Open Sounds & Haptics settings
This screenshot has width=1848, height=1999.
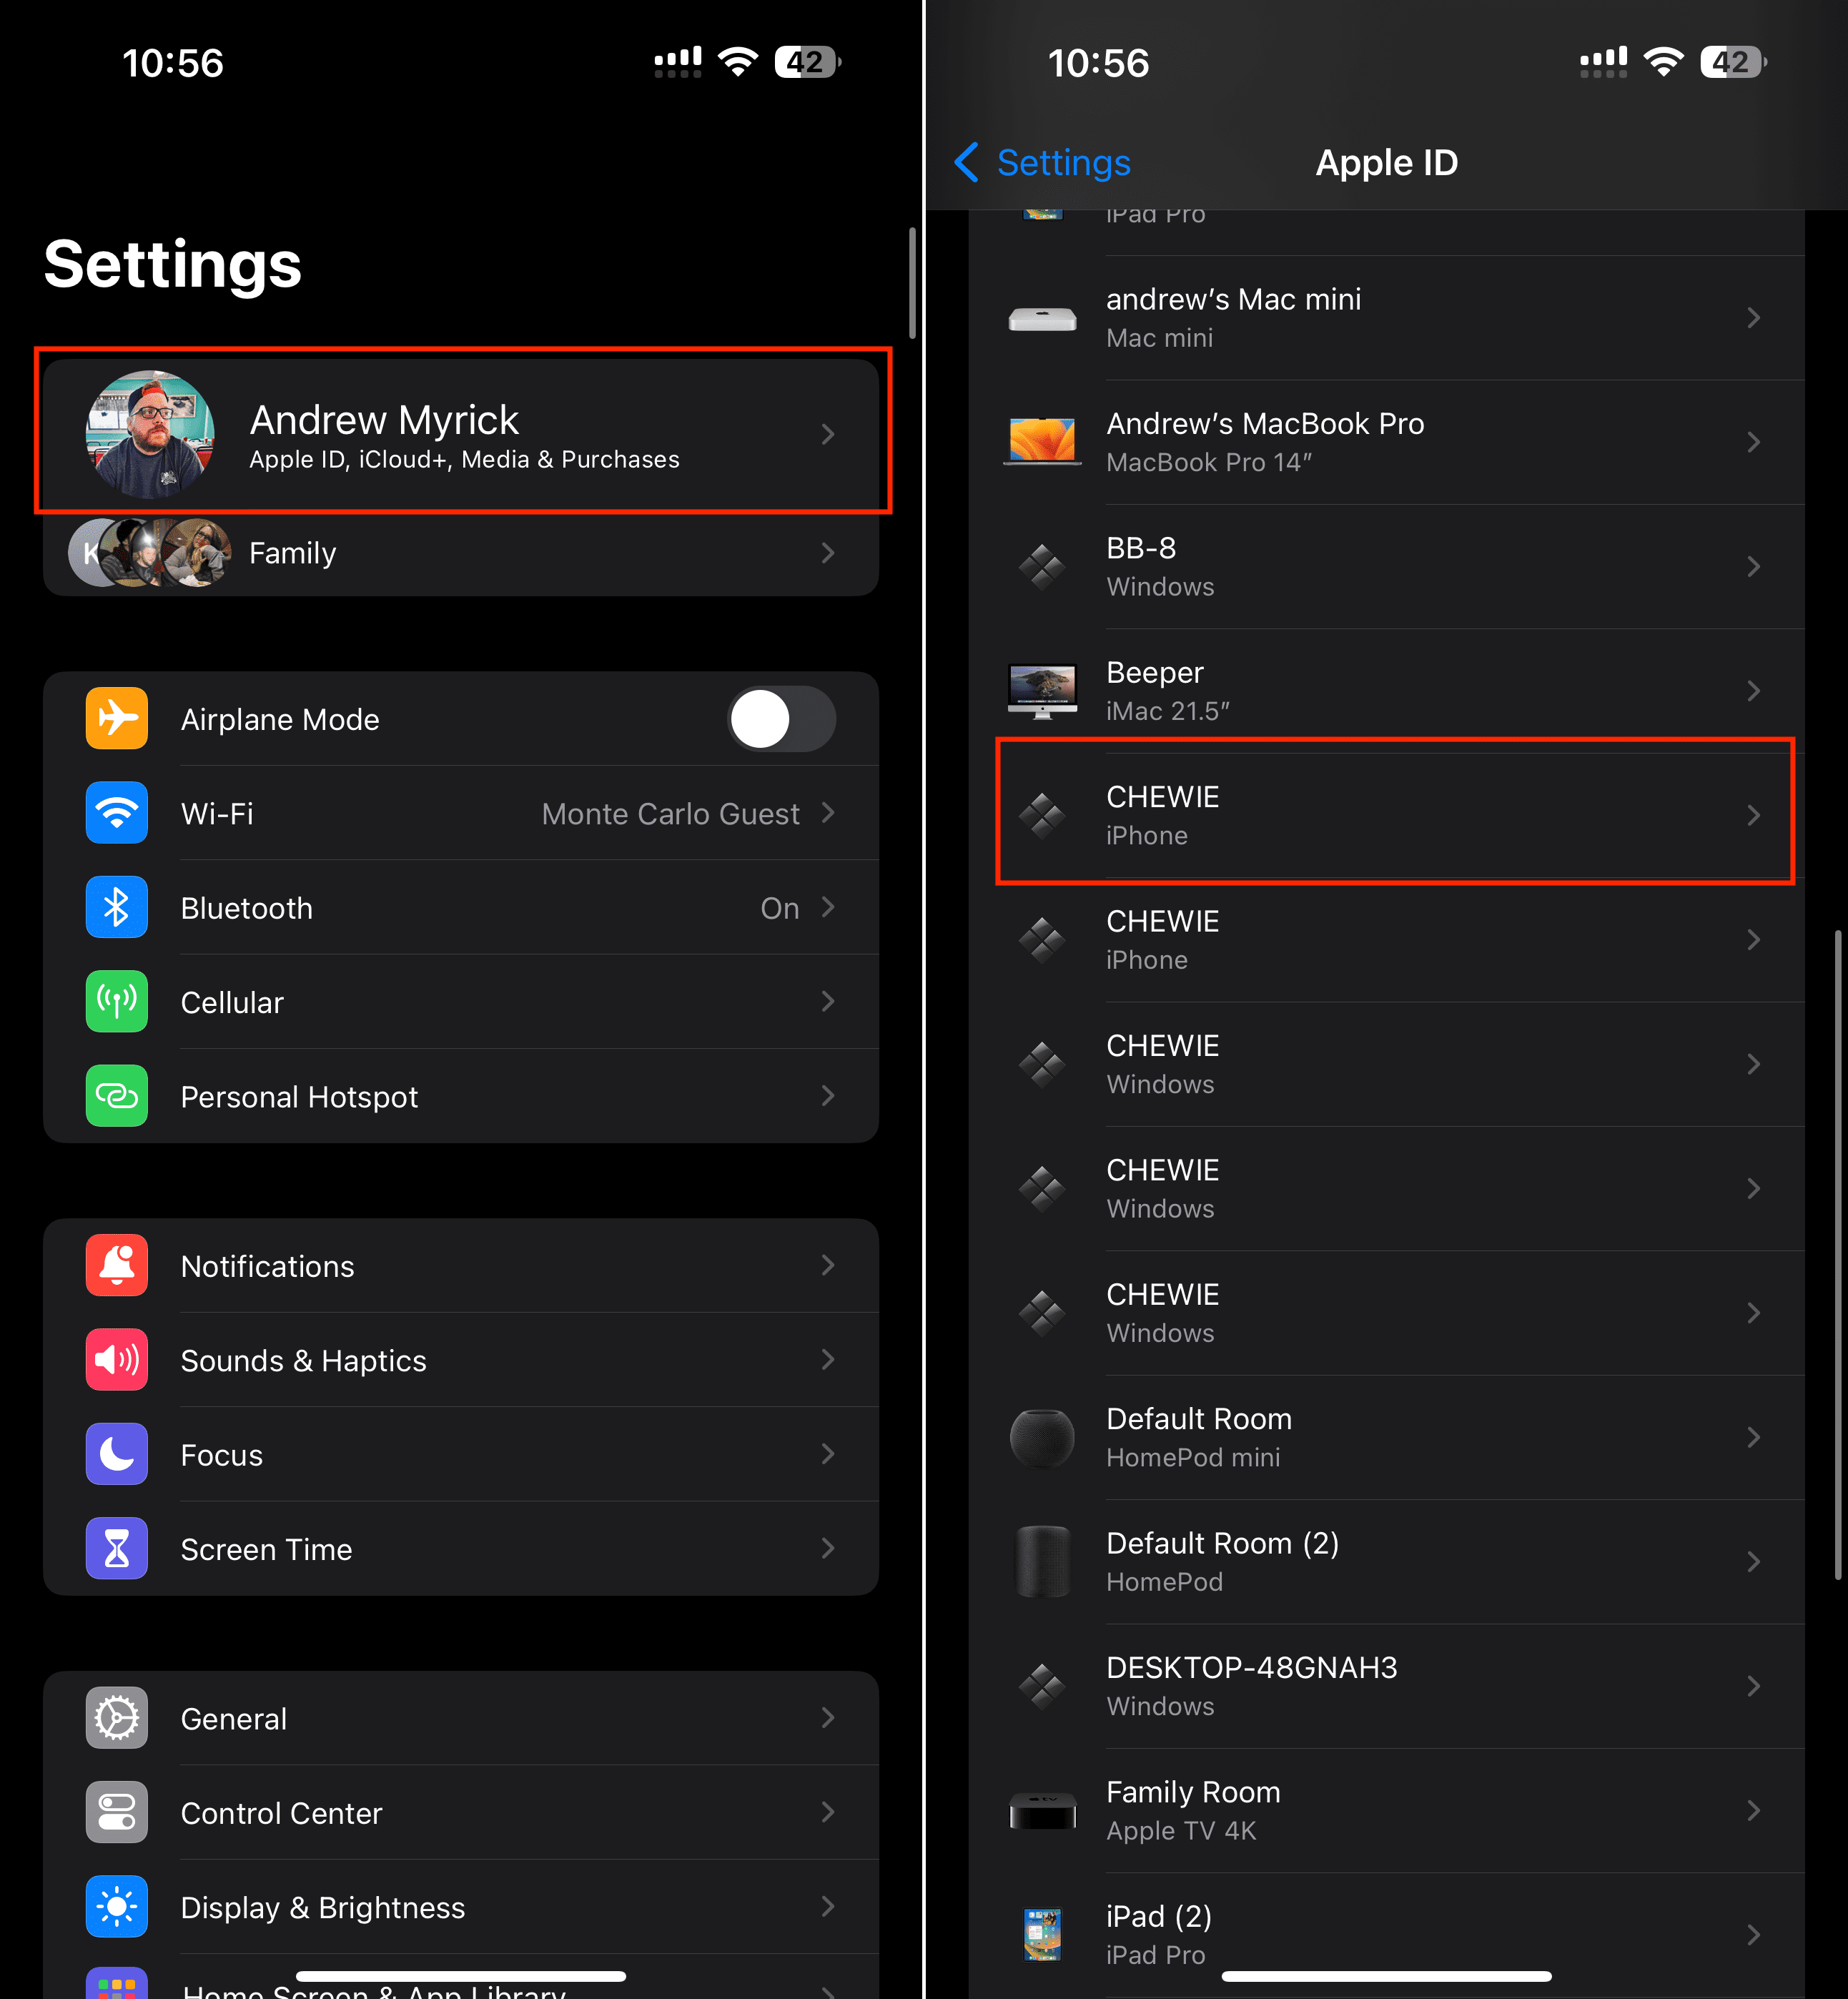[461, 1360]
